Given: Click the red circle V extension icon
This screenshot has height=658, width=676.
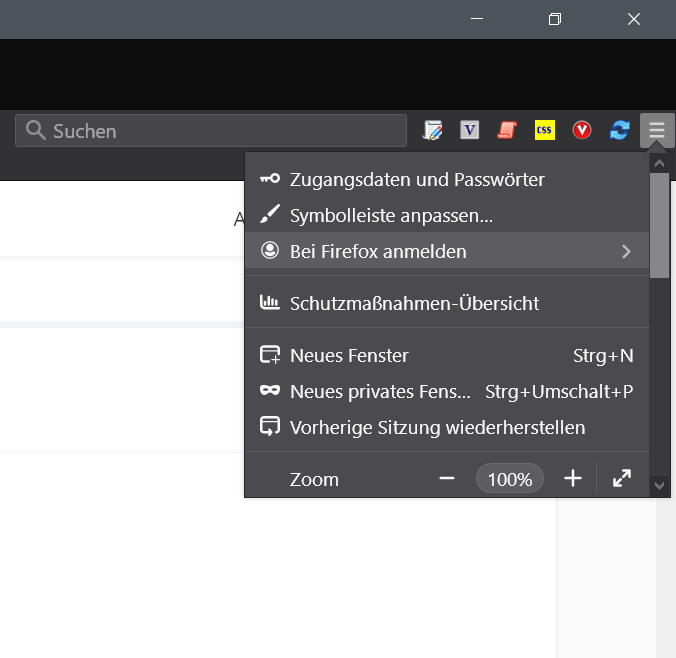Looking at the screenshot, I should [x=582, y=130].
